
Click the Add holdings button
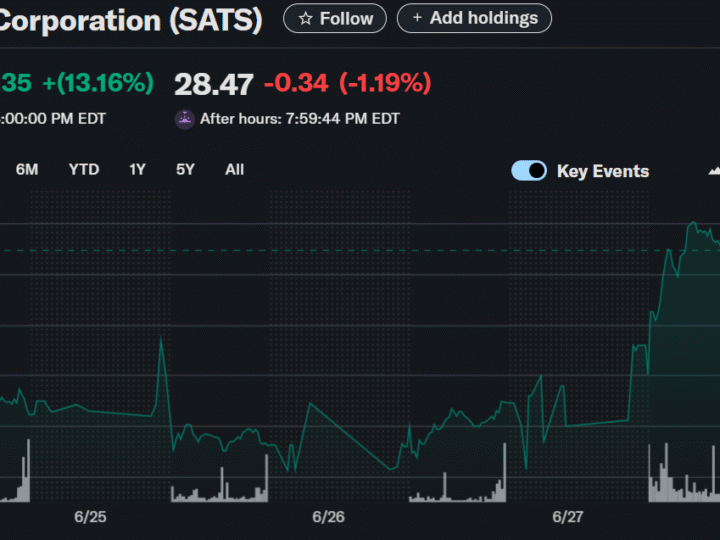pyautogui.click(x=474, y=18)
